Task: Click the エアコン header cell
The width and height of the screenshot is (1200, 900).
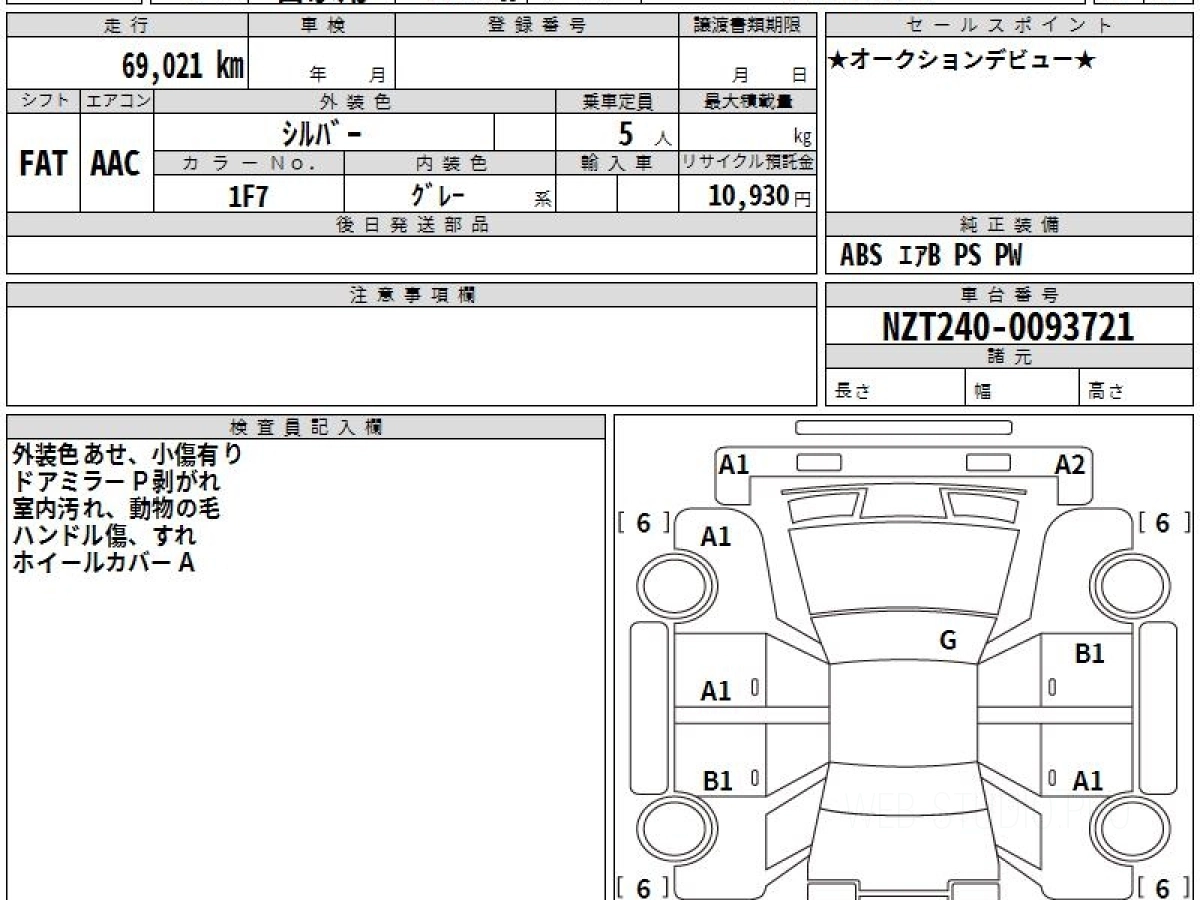Action: [x=118, y=101]
